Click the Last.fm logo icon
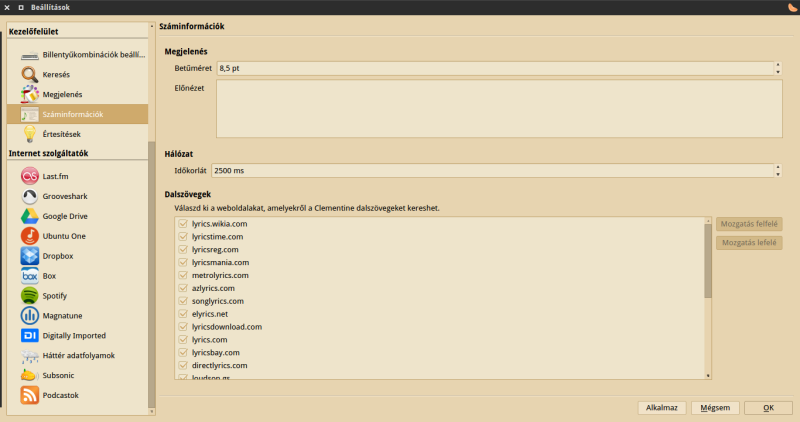The height and width of the screenshot is (422, 800). tap(30, 176)
